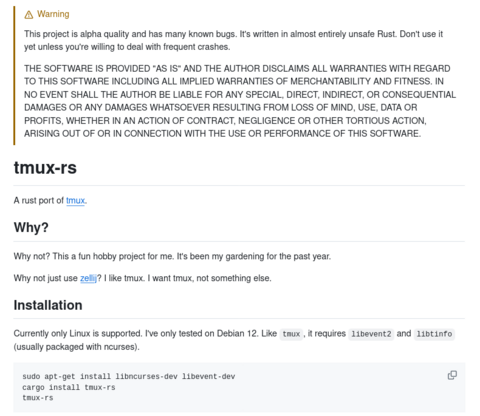Open the tmux hyperlink

point(75,200)
